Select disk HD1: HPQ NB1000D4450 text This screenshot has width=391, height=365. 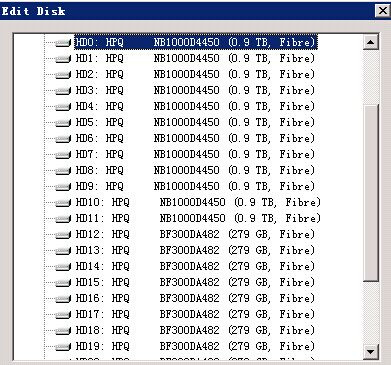[195, 58]
